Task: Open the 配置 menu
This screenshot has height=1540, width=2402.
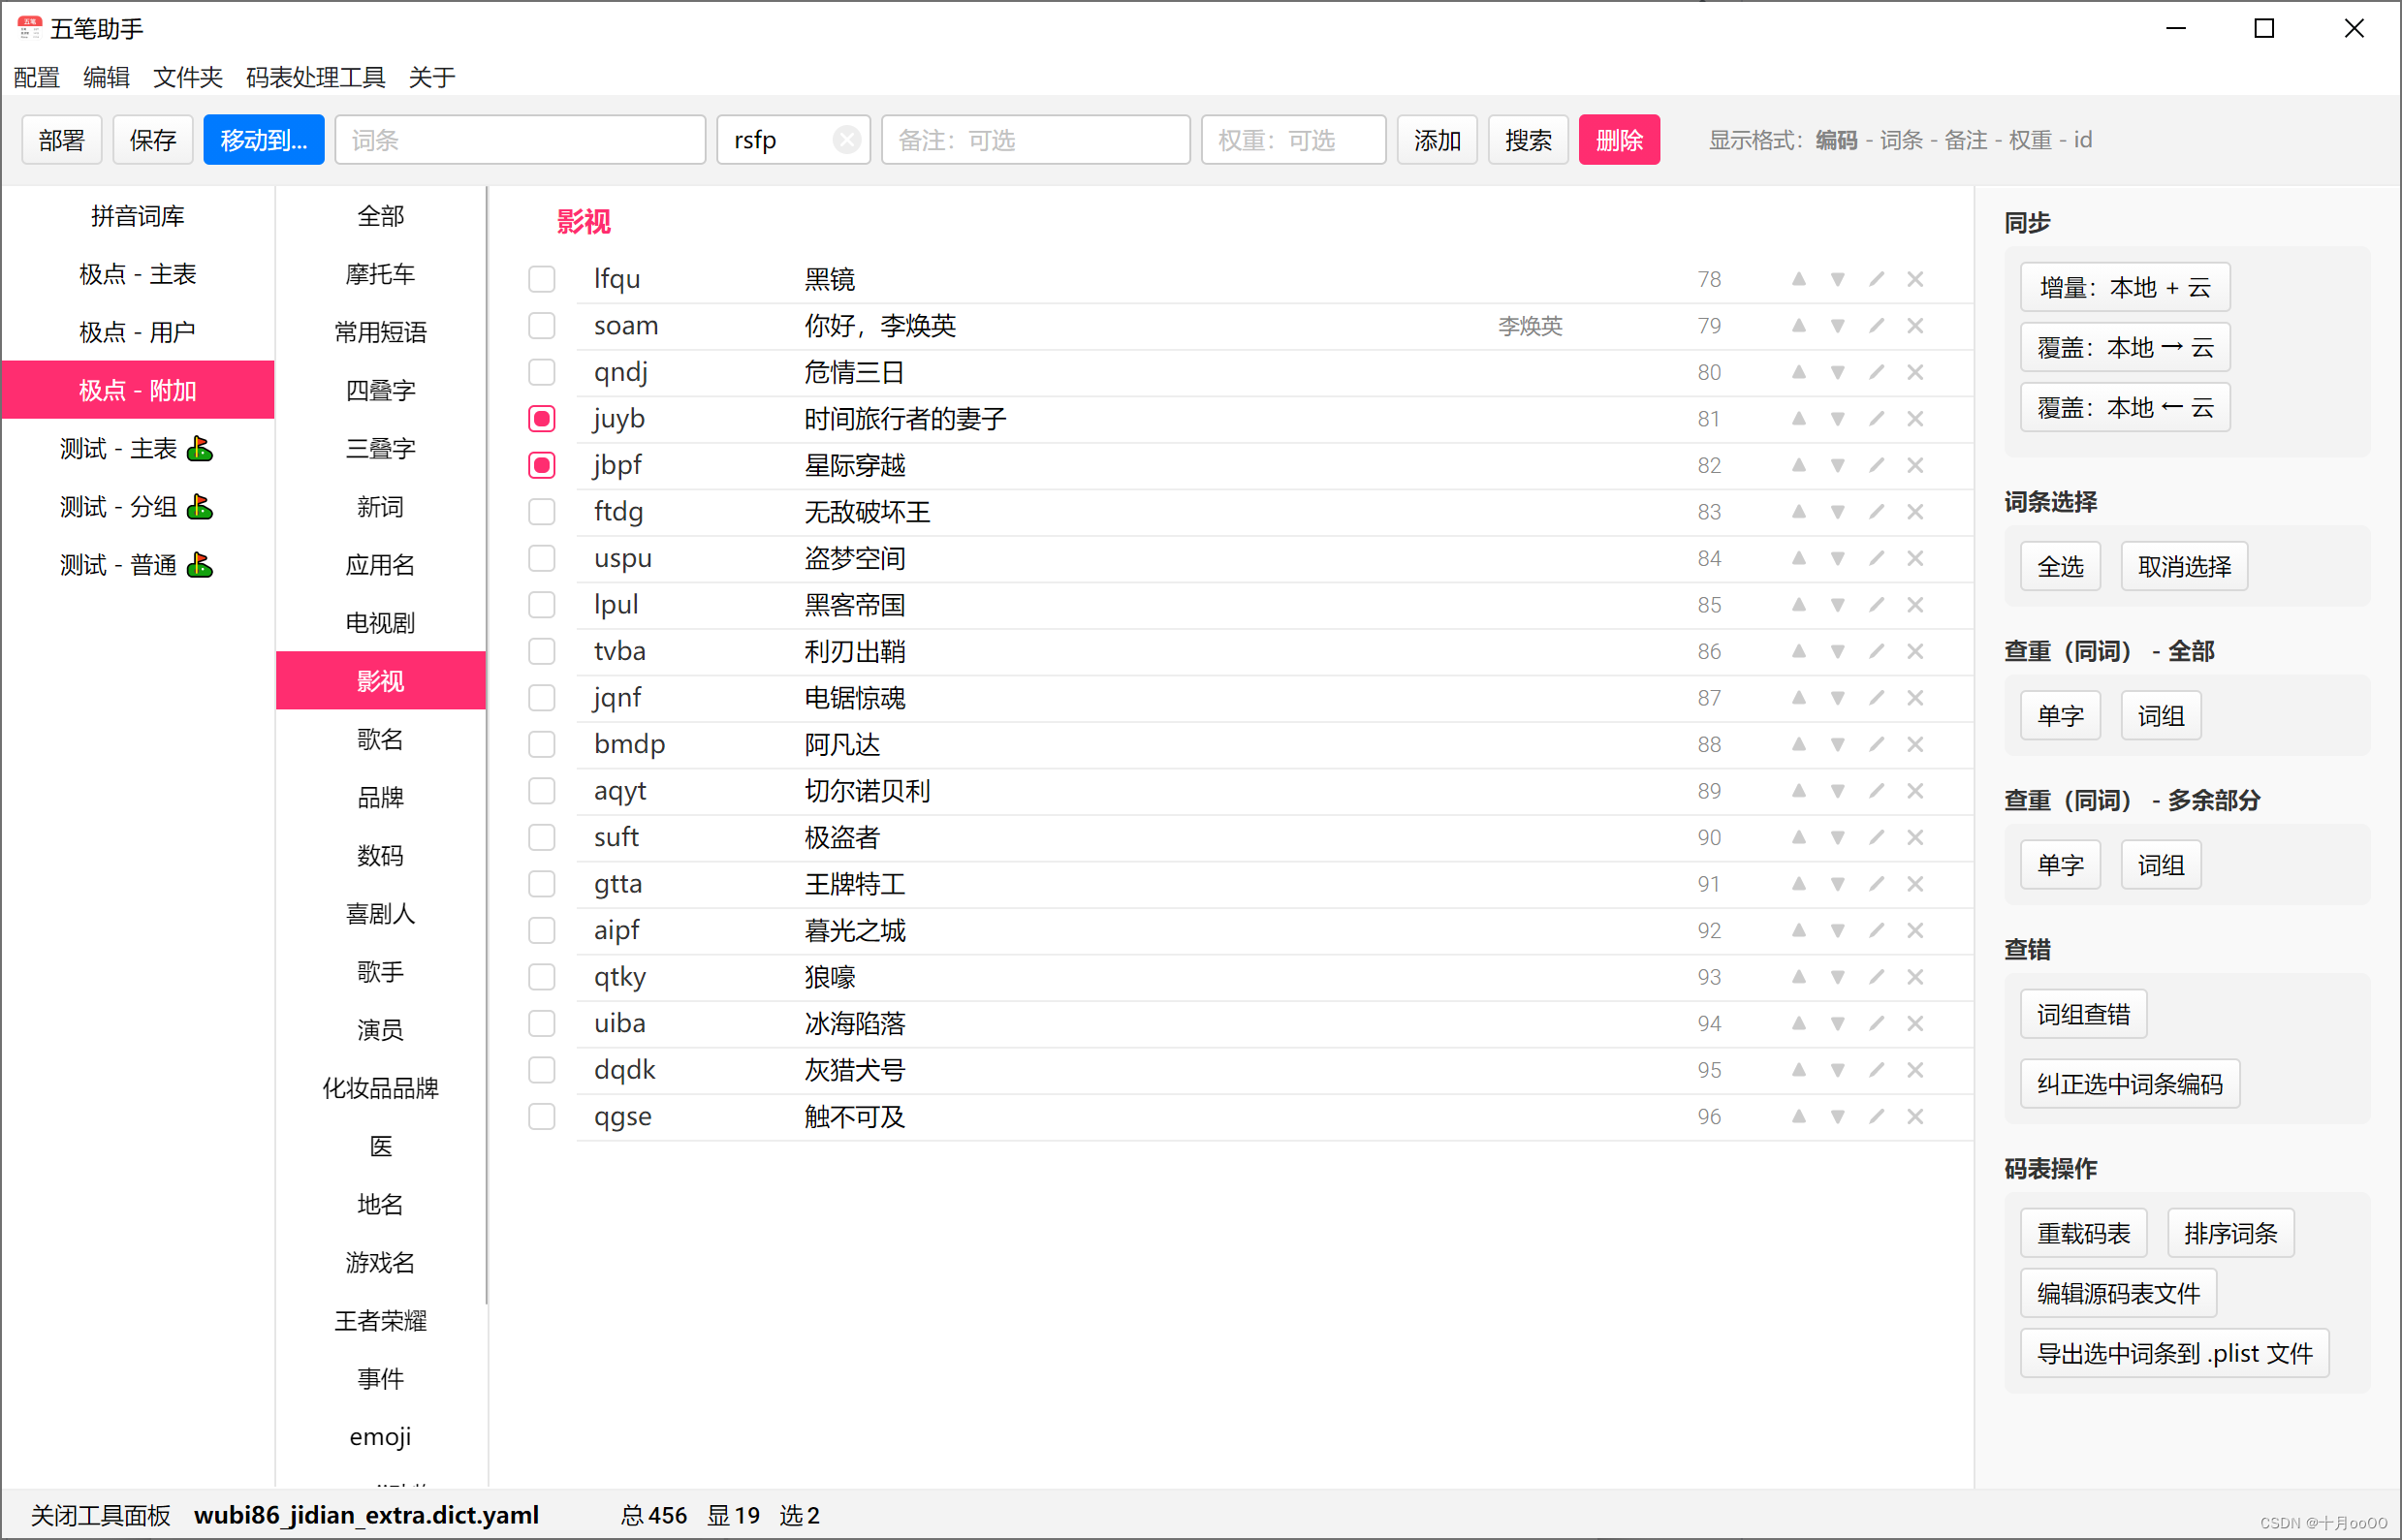Action: click(x=36, y=77)
